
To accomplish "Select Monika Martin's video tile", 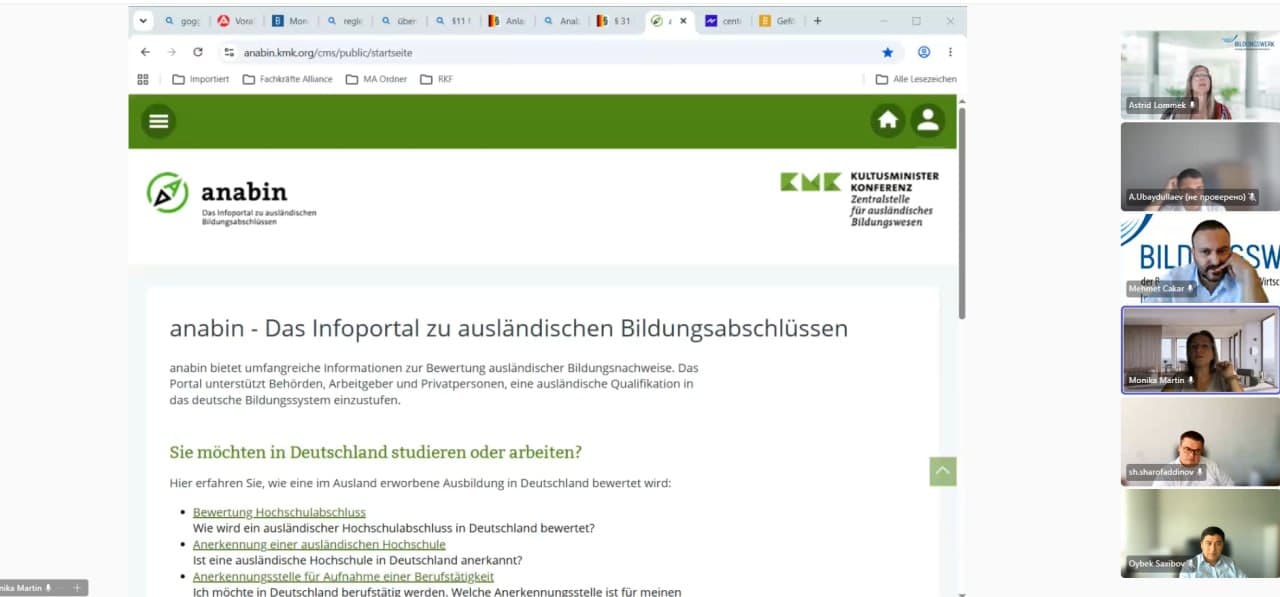I will [1200, 350].
